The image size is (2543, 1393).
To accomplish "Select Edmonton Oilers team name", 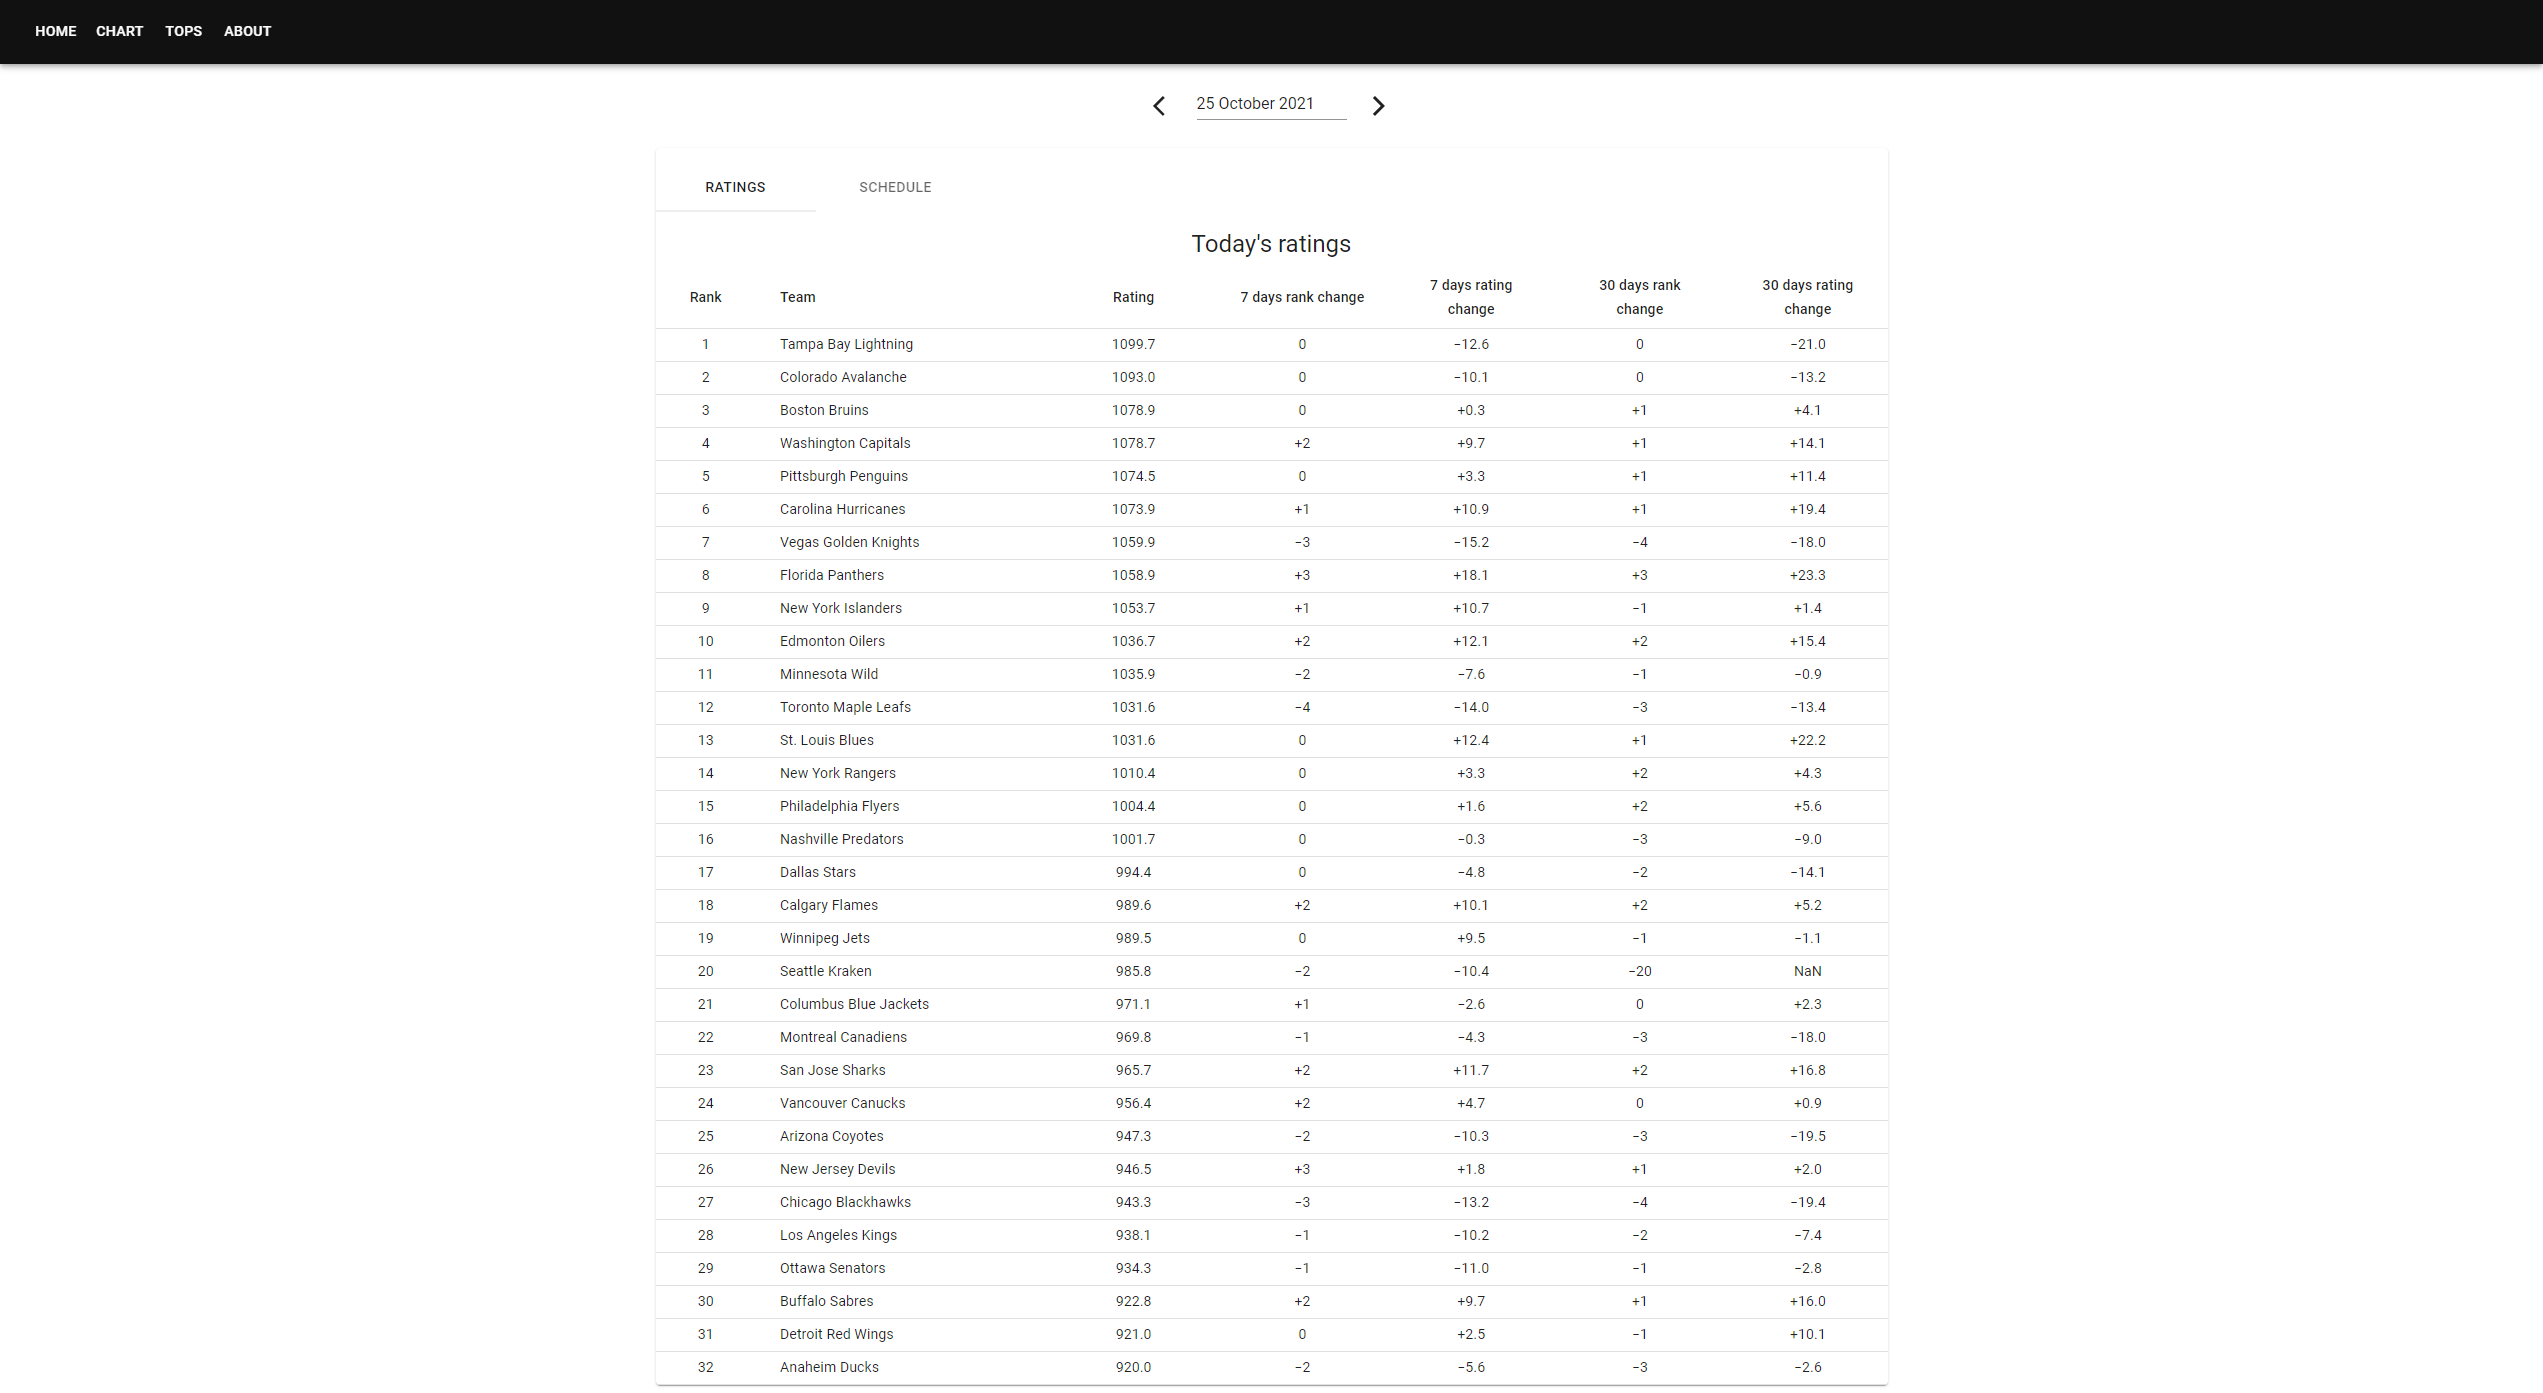I will tap(832, 641).
